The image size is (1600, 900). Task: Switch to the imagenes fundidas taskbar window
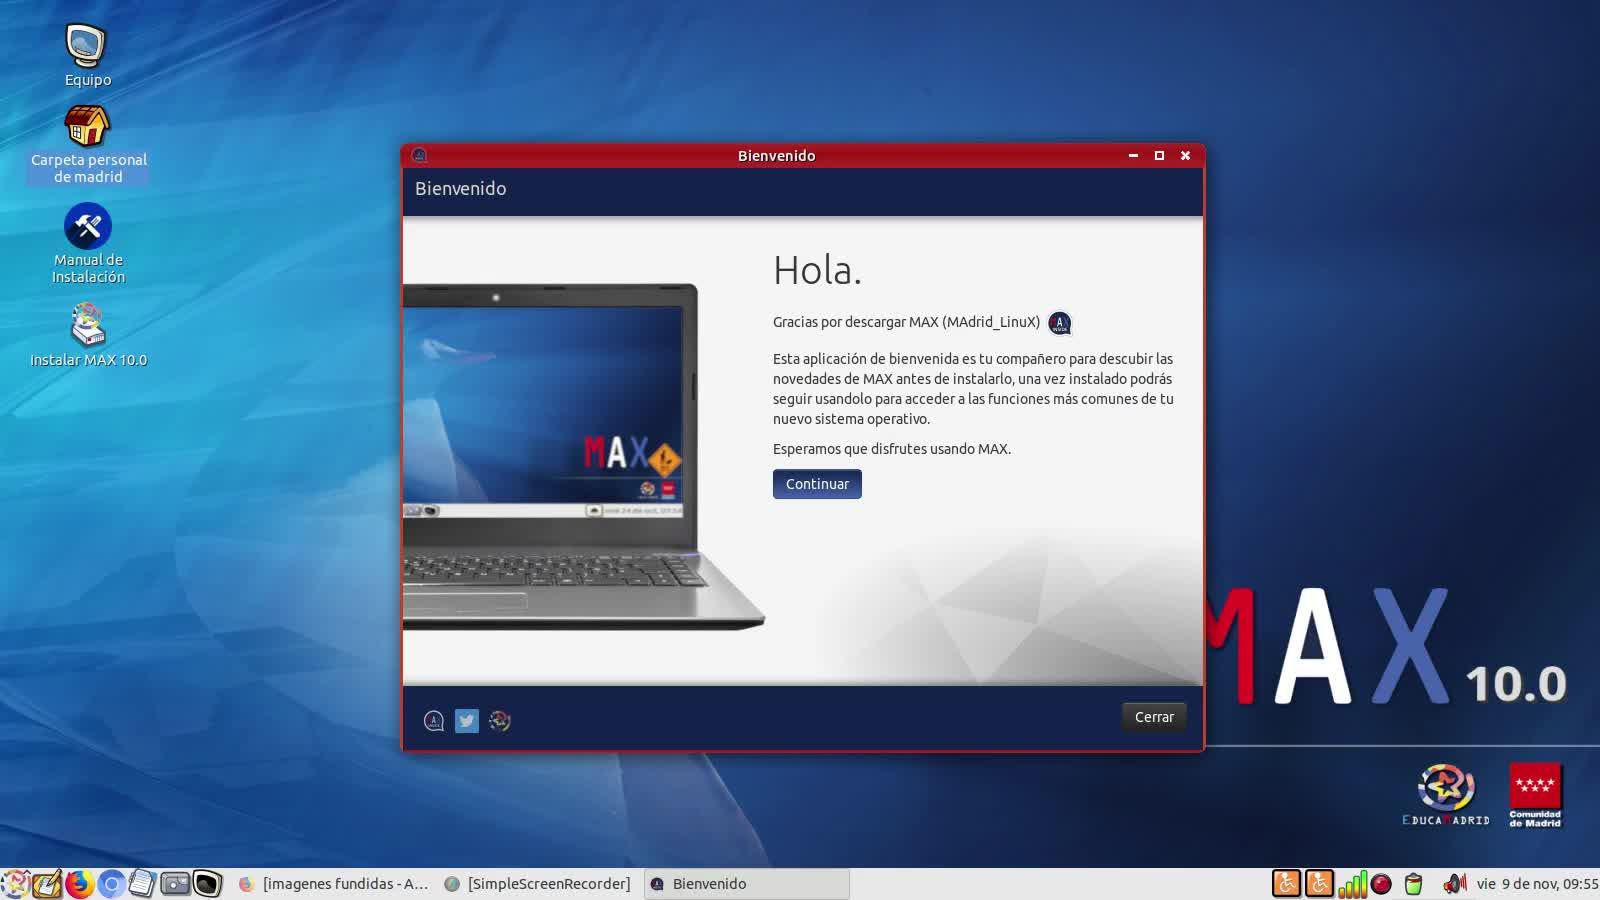[x=334, y=884]
